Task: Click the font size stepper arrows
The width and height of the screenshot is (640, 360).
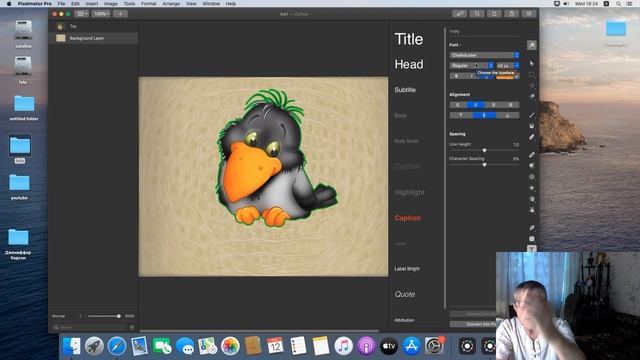Action: 517,66
